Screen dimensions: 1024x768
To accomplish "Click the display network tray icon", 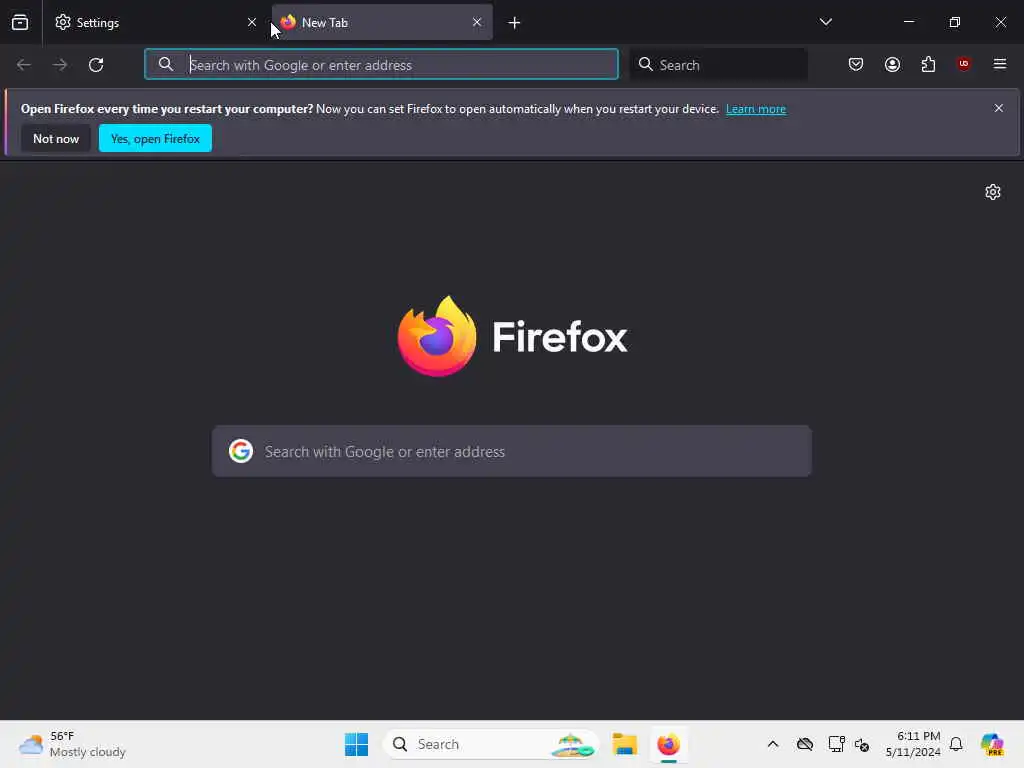I will (837, 744).
